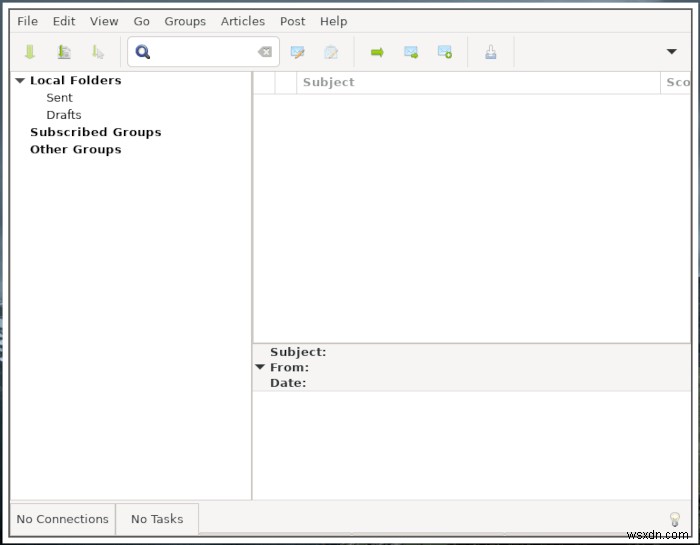
Task: Focus the group search input field
Action: point(204,52)
